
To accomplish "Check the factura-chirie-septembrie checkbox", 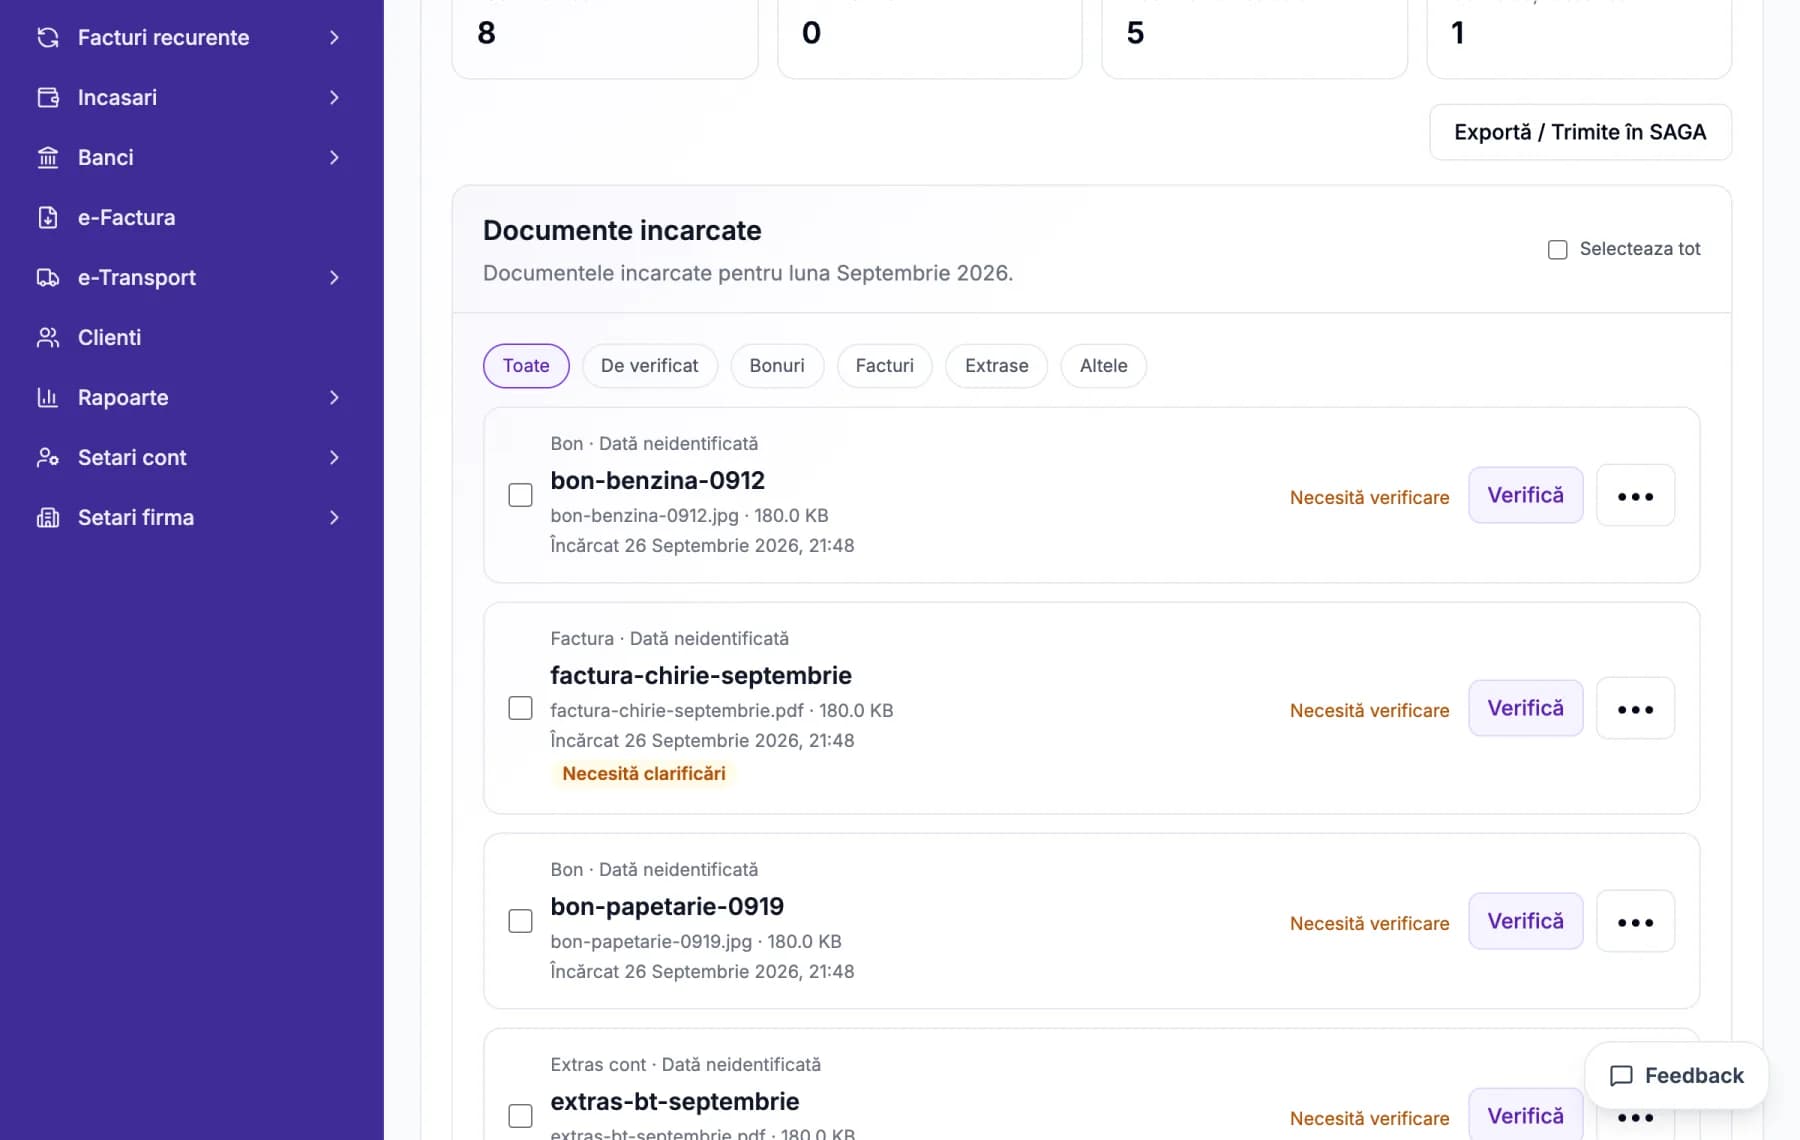I will 520,708.
